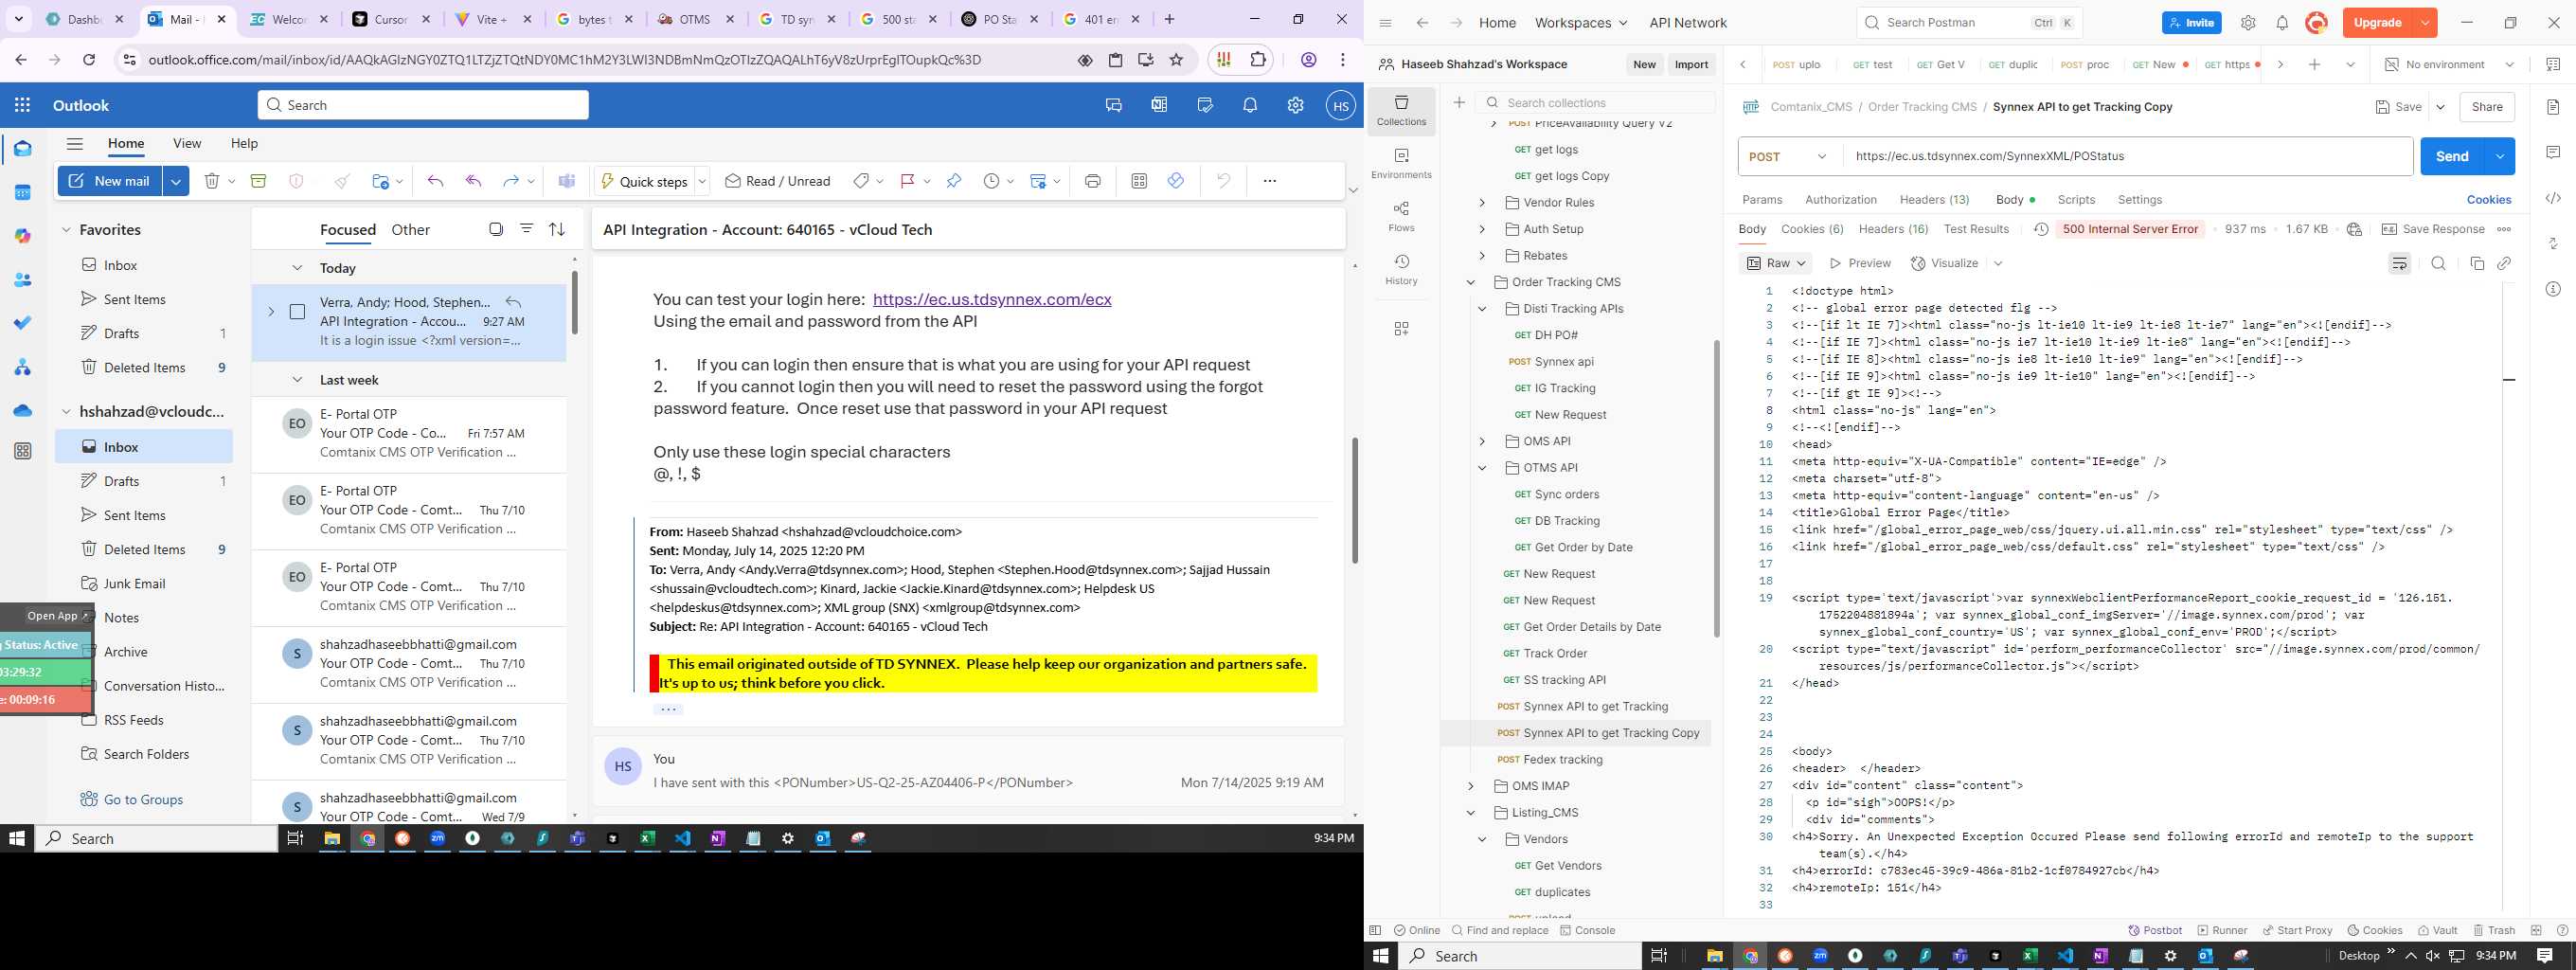Open the POST method dropdown in Postman
This screenshot has height=970, width=2576.
(1789, 156)
